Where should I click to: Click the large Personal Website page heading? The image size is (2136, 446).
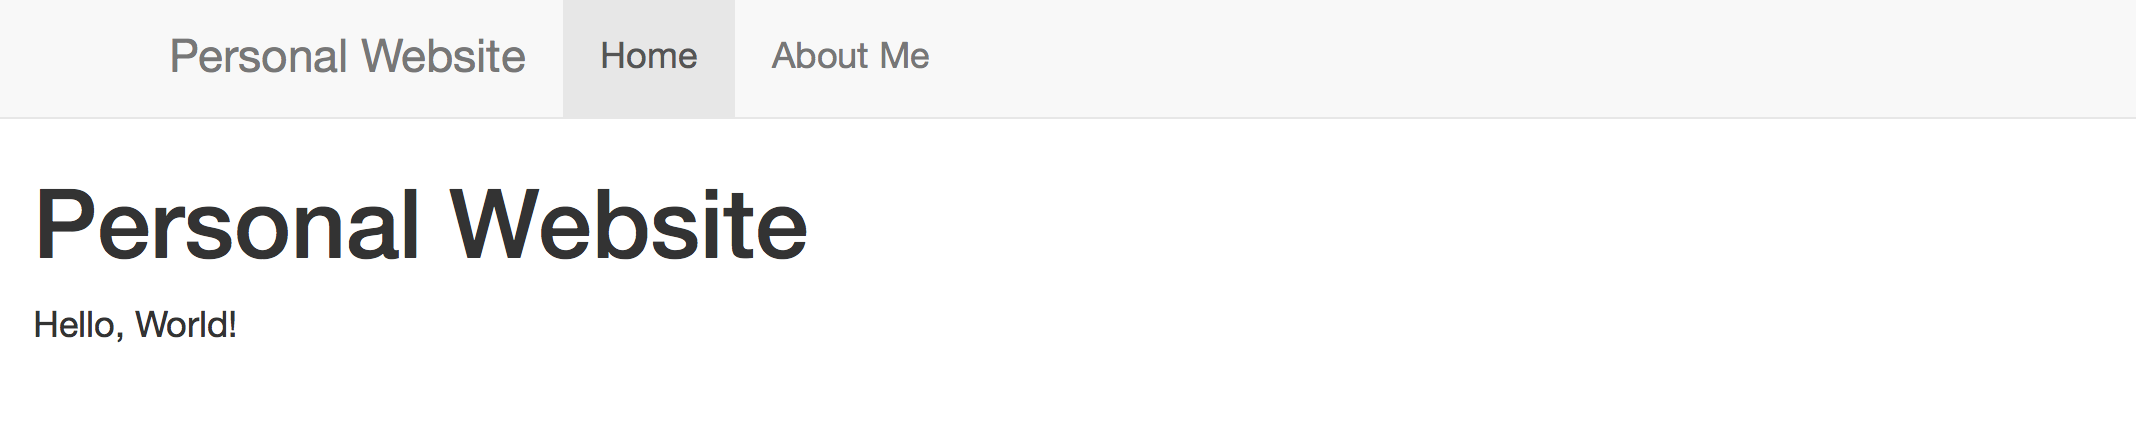(x=420, y=226)
